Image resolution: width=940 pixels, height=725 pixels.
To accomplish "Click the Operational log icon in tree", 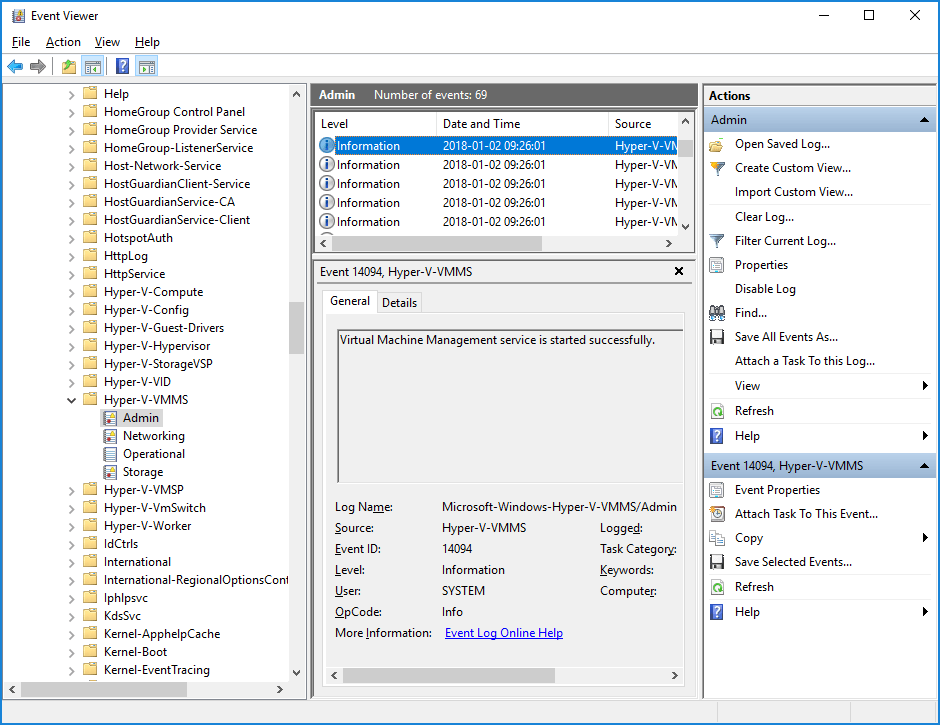I will (x=110, y=454).
